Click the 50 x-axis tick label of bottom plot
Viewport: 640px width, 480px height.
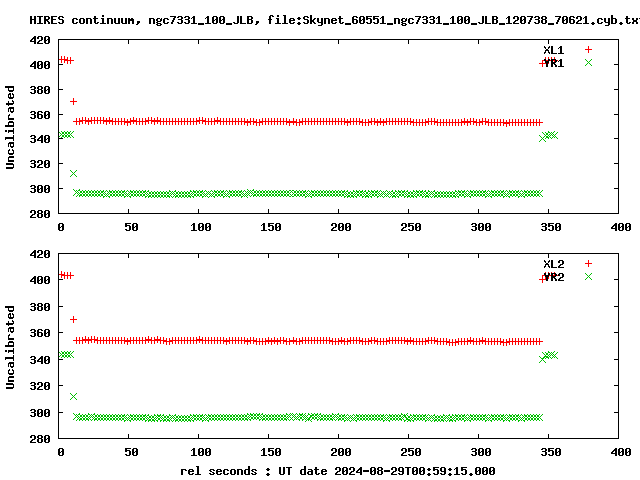pyautogui.click(x=131, y=452)
